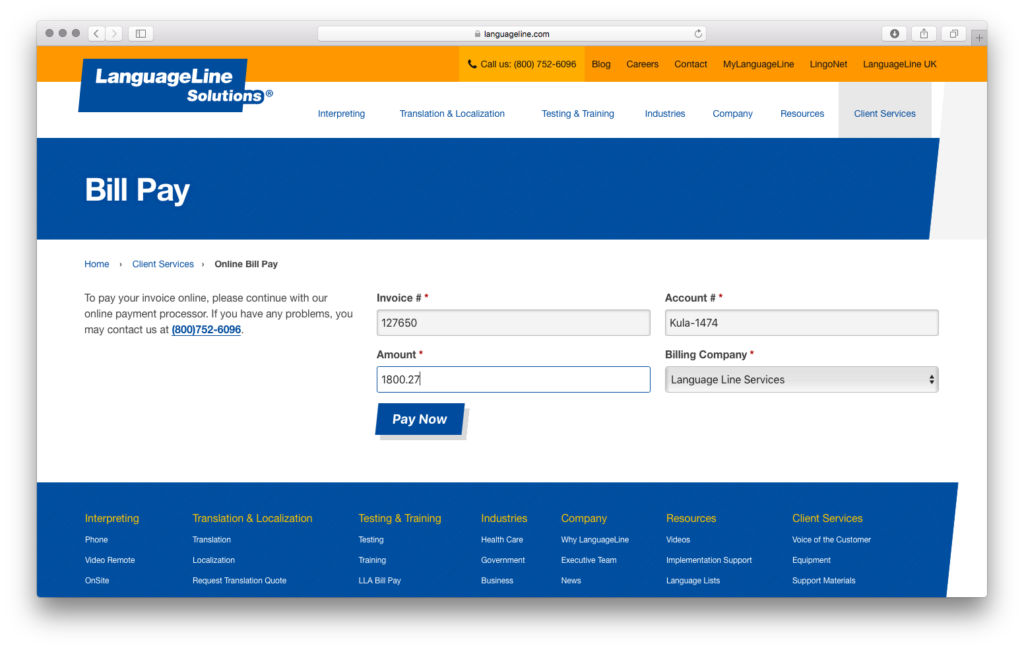Screen dimensions: 1024x650
Task: Open Request Translation Quote footer link
Action: 239,580
